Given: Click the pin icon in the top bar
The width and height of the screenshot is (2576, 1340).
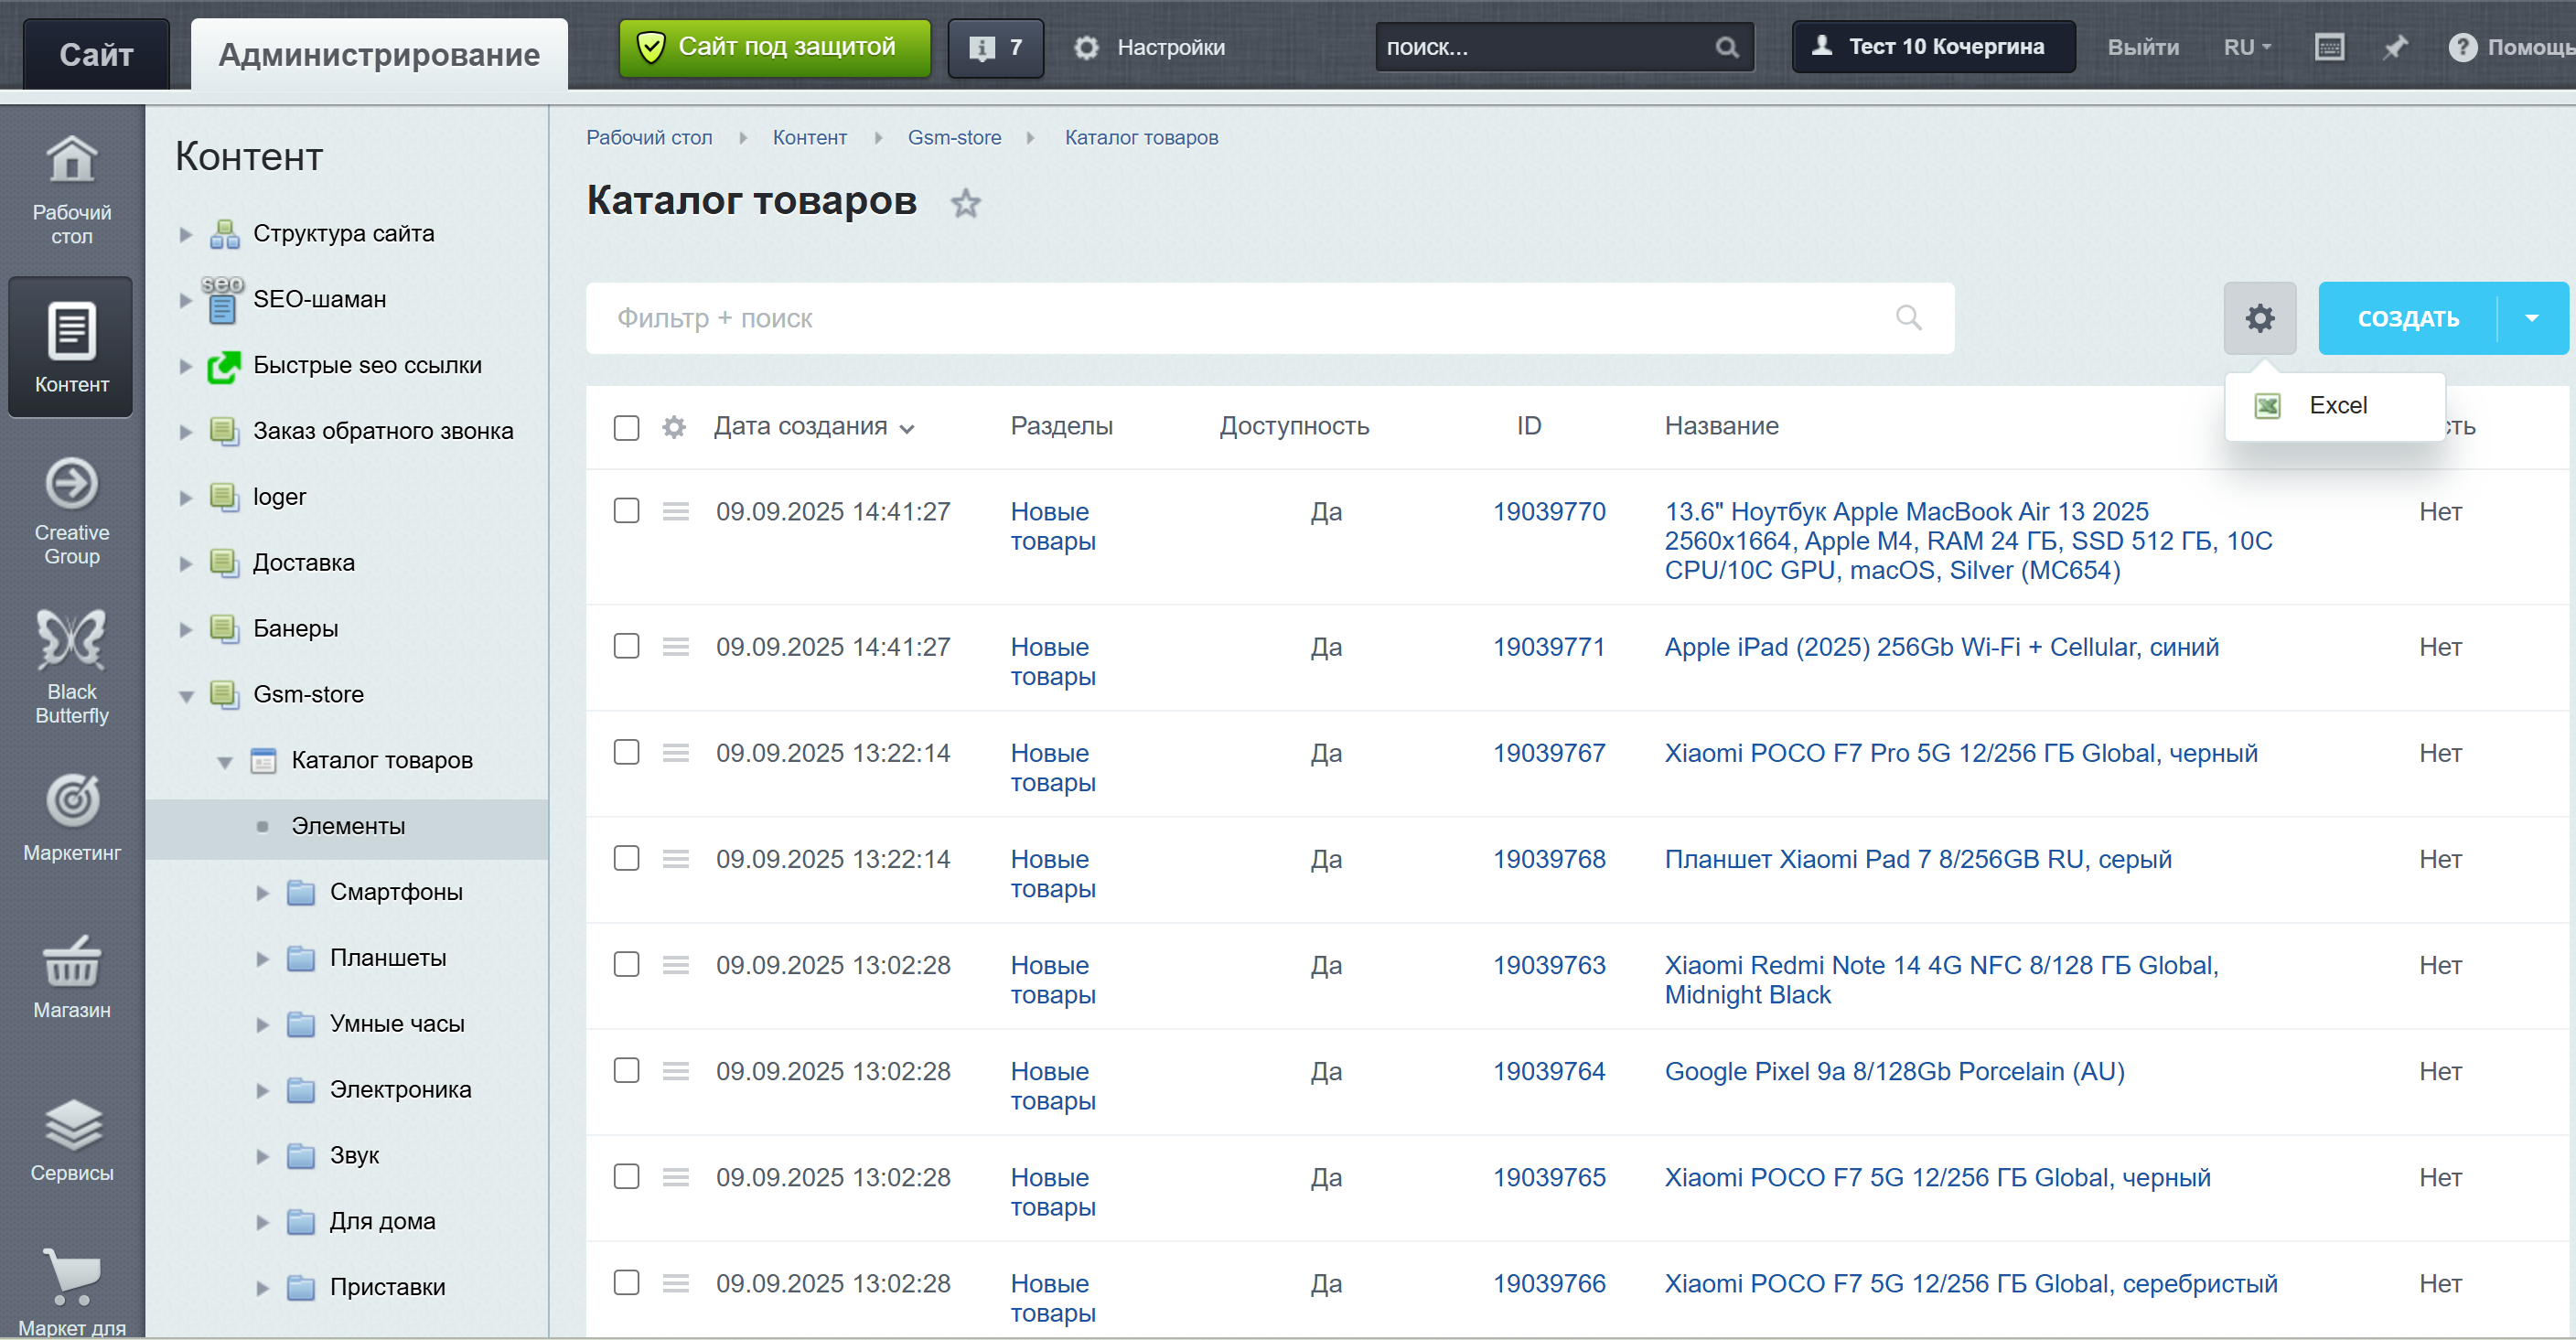Looking at the screenshot, I should [2394, 47].
